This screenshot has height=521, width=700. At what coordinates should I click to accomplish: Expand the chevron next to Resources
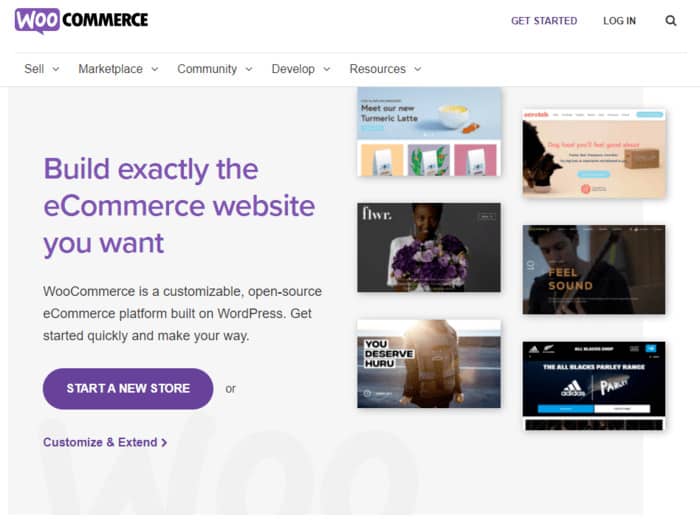point(417,69)
